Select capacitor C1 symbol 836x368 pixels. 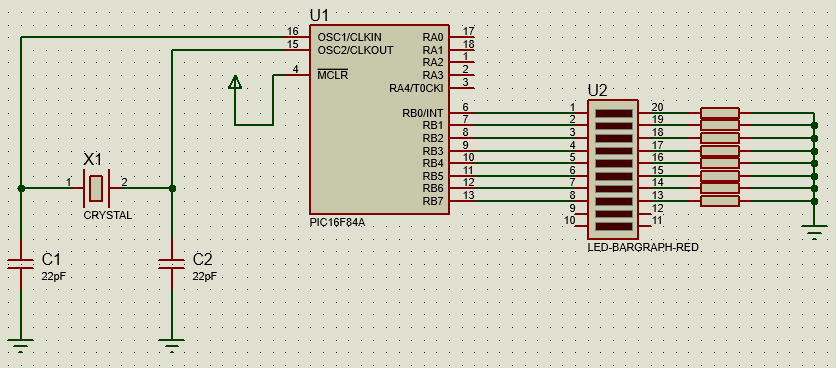(21, 264)
